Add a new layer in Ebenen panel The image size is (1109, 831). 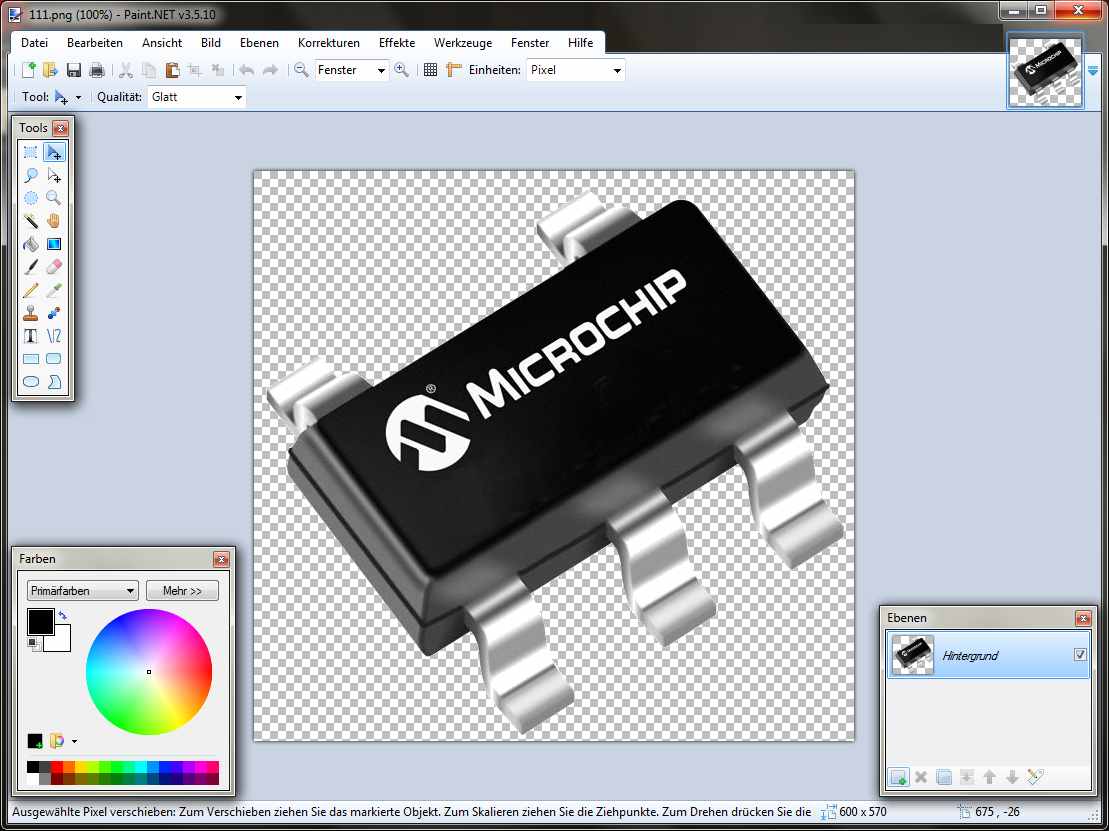click(898, 777)
